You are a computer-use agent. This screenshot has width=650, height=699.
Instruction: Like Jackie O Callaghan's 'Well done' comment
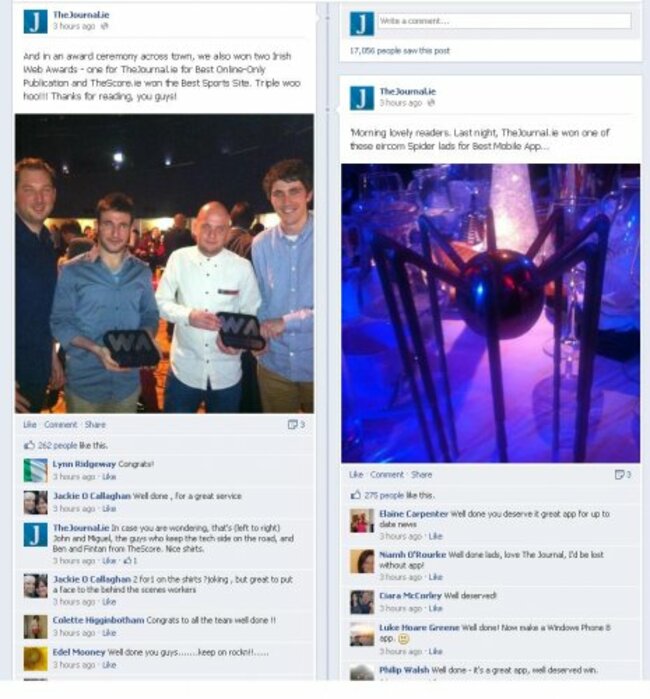109,508
